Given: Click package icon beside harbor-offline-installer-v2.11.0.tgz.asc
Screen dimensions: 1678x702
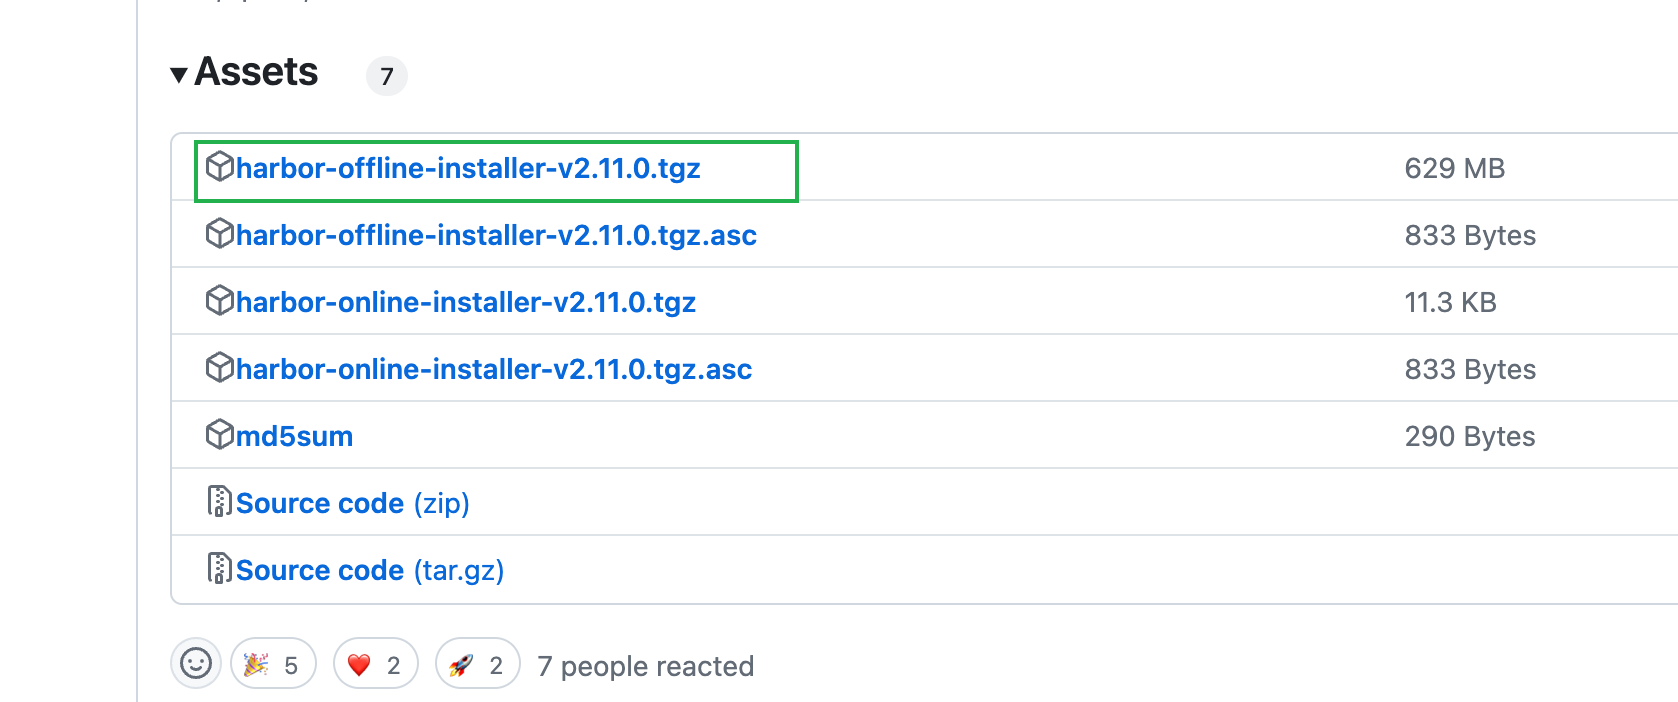Looking at the screenshot, I should [x=219, y=234].
